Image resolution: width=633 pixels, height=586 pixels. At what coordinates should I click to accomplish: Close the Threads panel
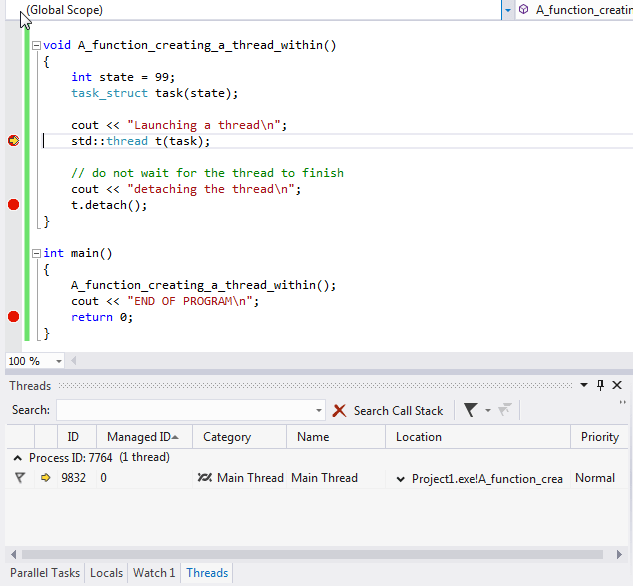click(617, 385)
